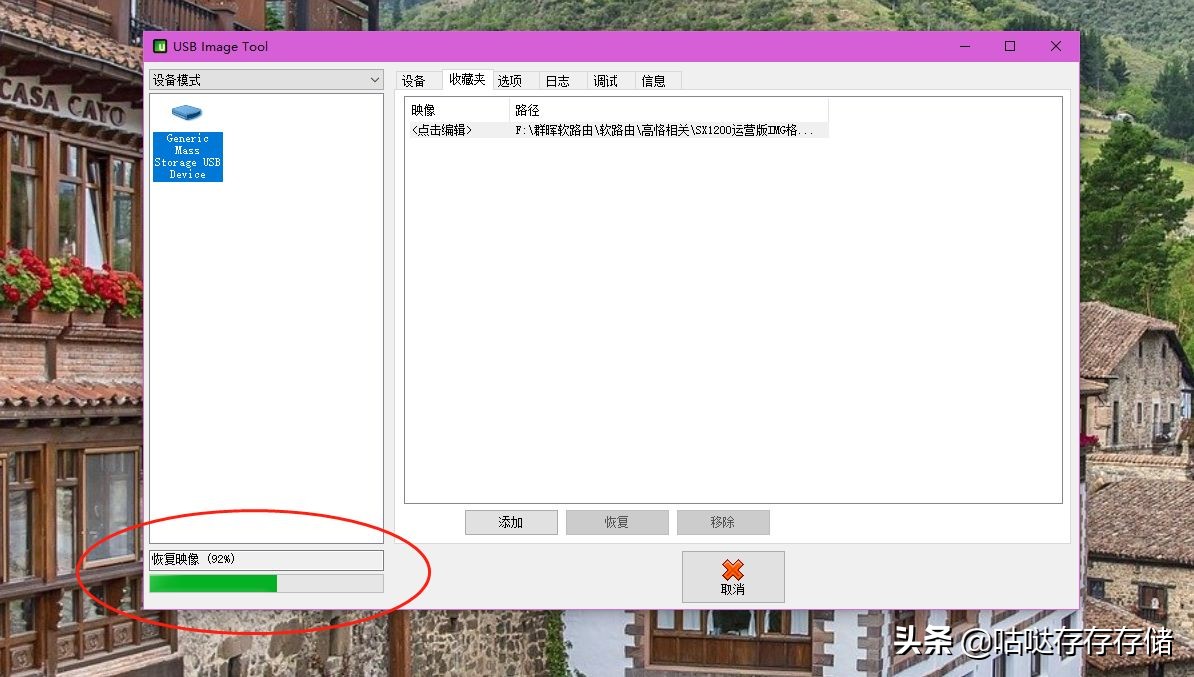Open the 选项 tab

click(511, 80)
